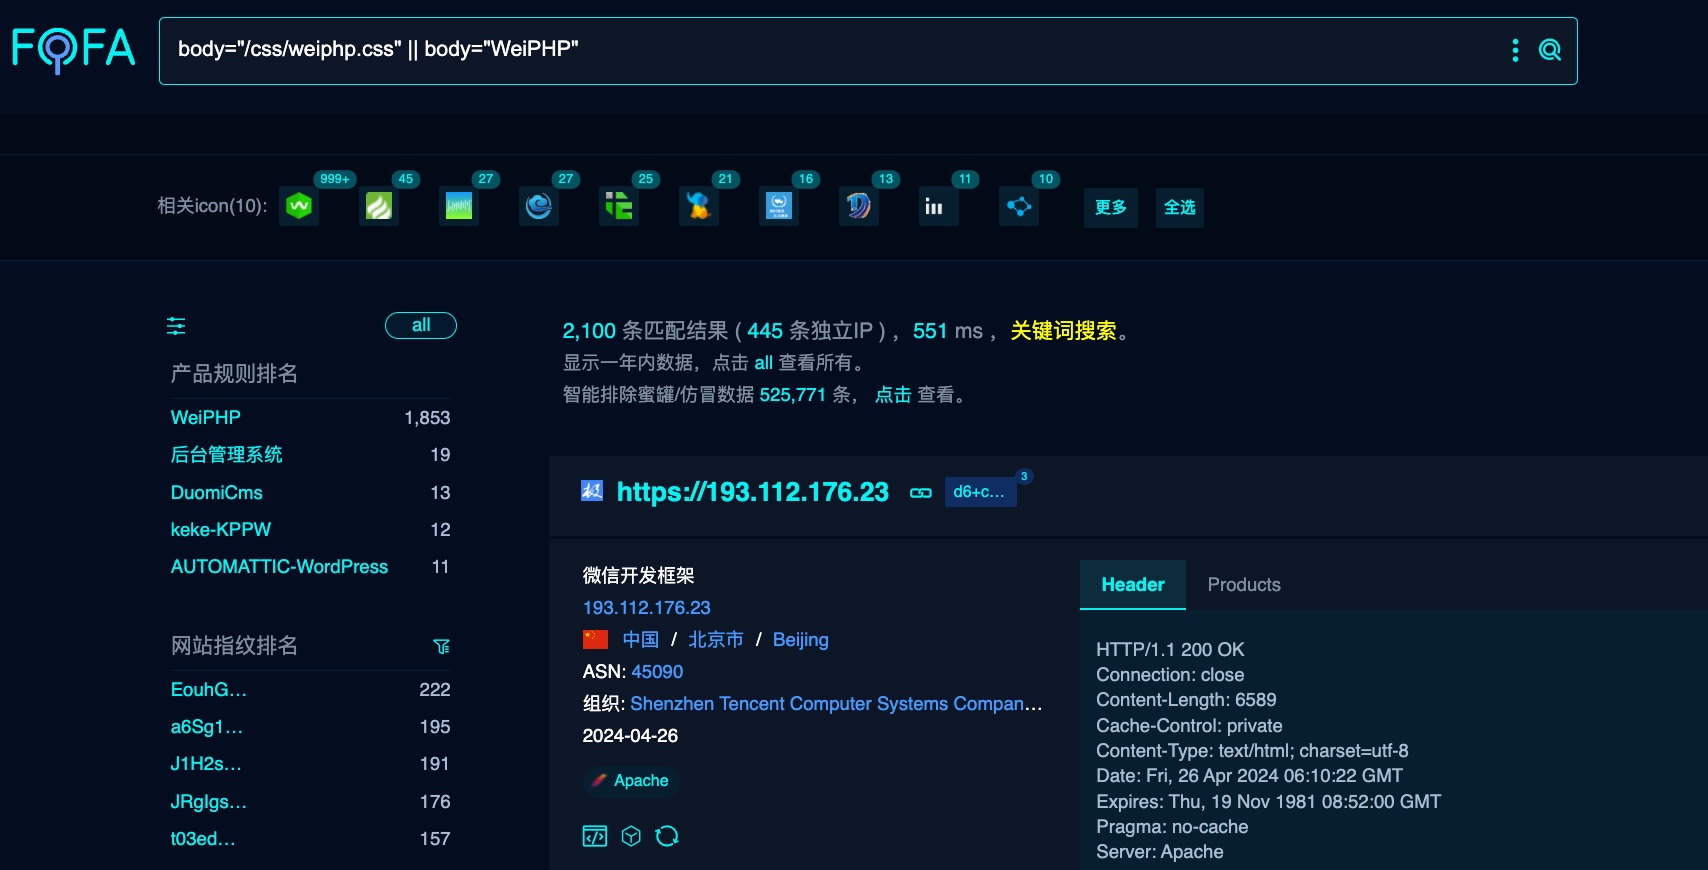Filter by region 北京市
Screen dimensions: 1708x870
716,640
